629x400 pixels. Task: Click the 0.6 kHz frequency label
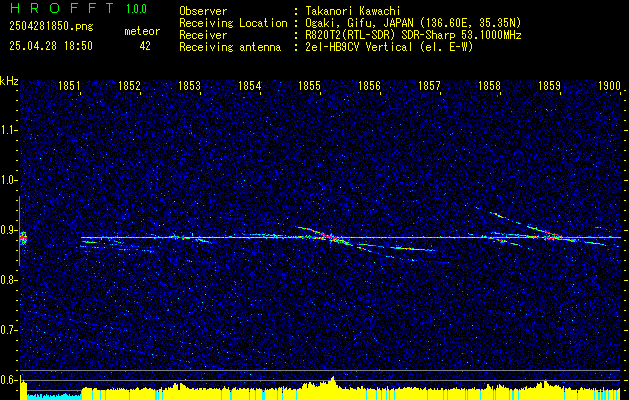[7, 380]
